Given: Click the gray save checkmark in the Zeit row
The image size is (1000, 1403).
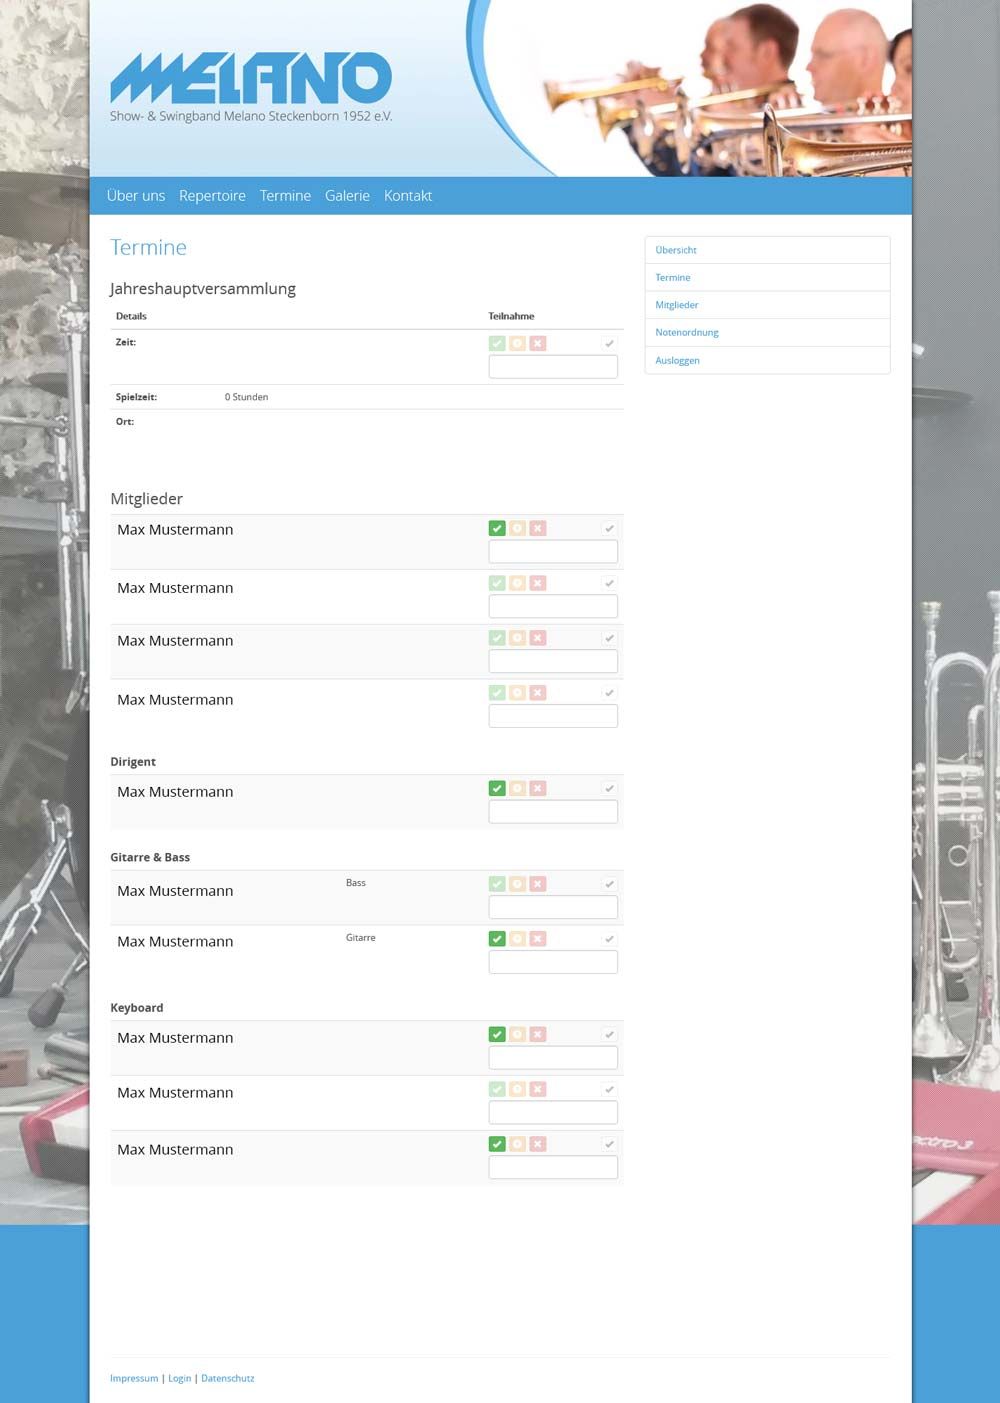Looking at the screenshot, I should (x=609, y=343).
